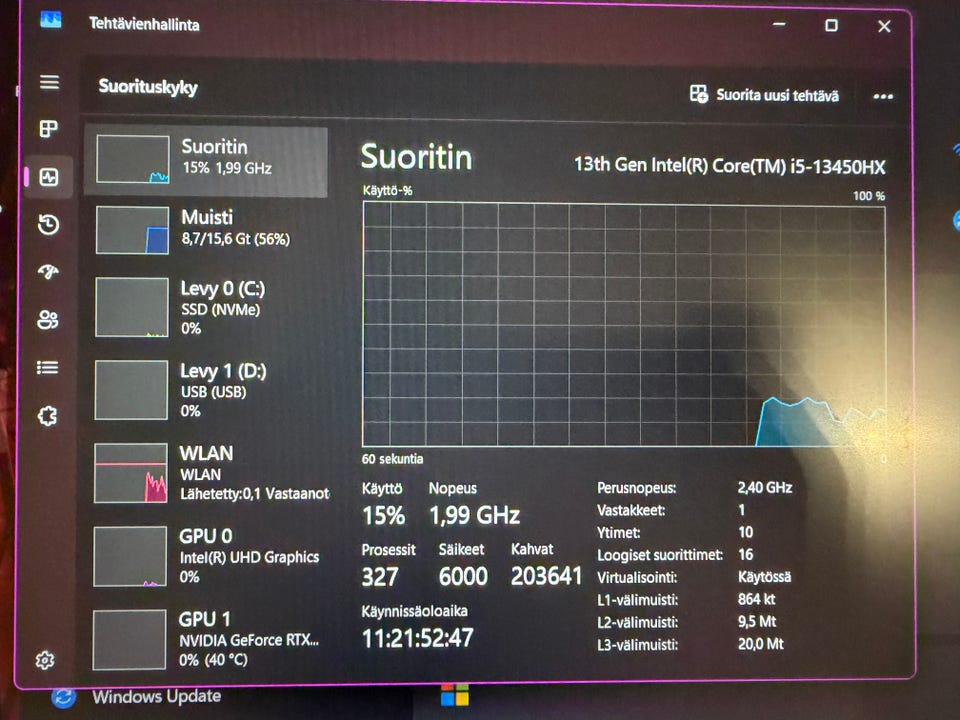Click the Task Manager app icon in title bar
The height and width of the screenshot is (720, 960).
[x=51, y=20]
